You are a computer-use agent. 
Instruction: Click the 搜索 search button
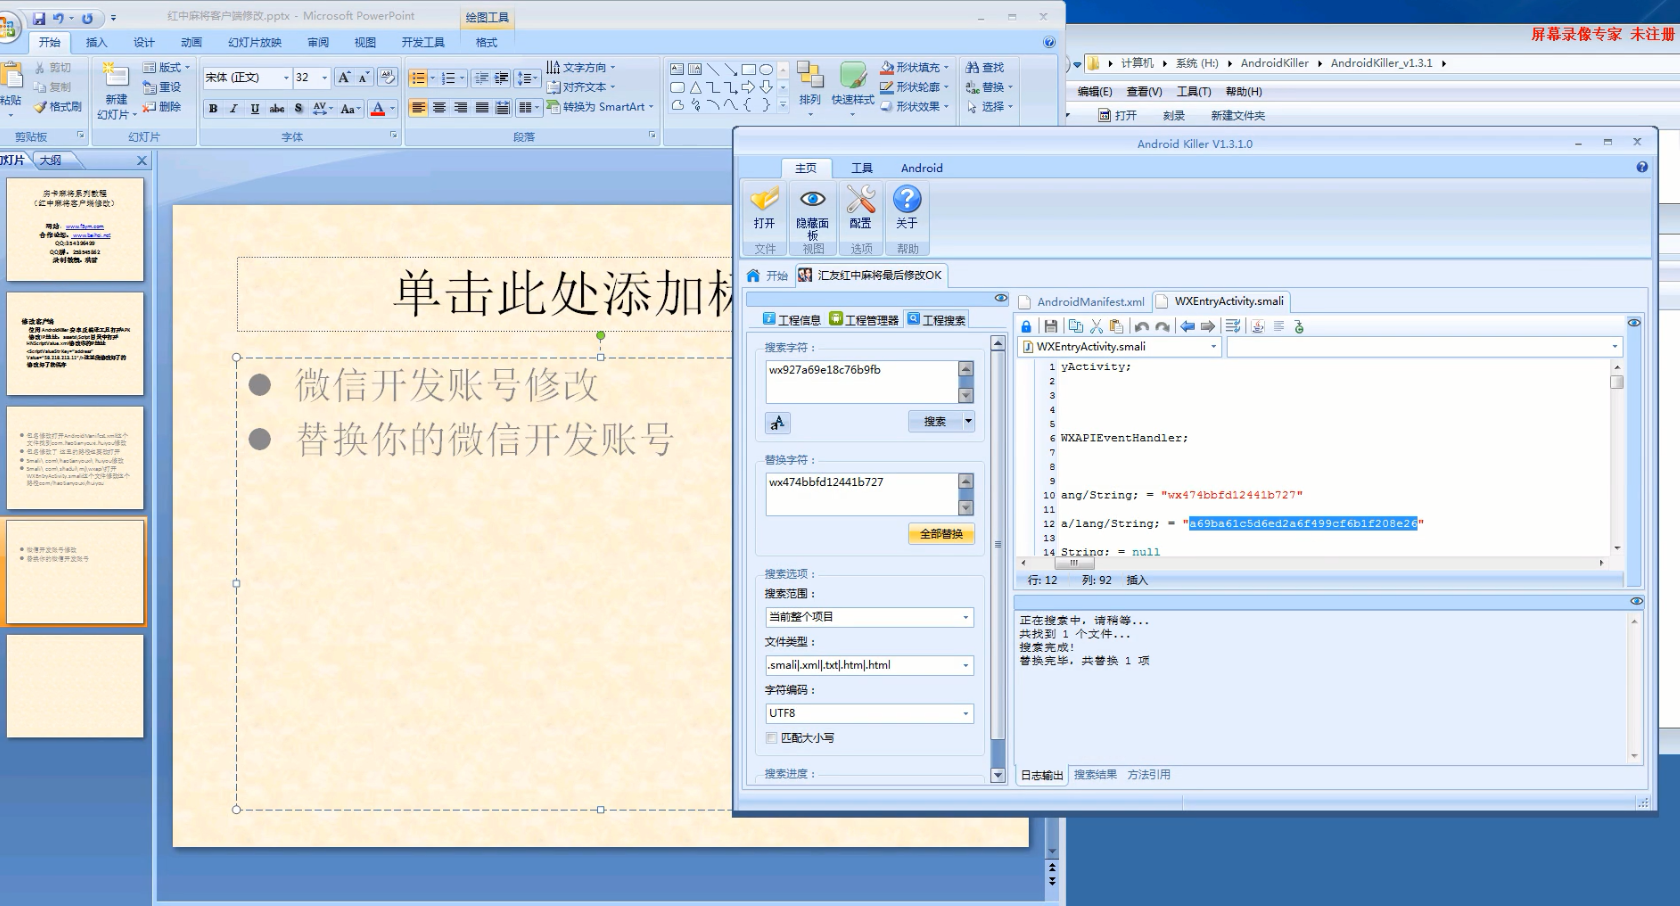coord(935,422)
